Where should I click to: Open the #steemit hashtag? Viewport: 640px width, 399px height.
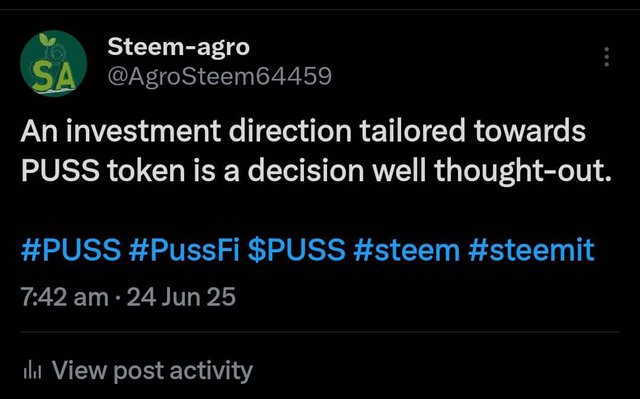coord(531,250)
